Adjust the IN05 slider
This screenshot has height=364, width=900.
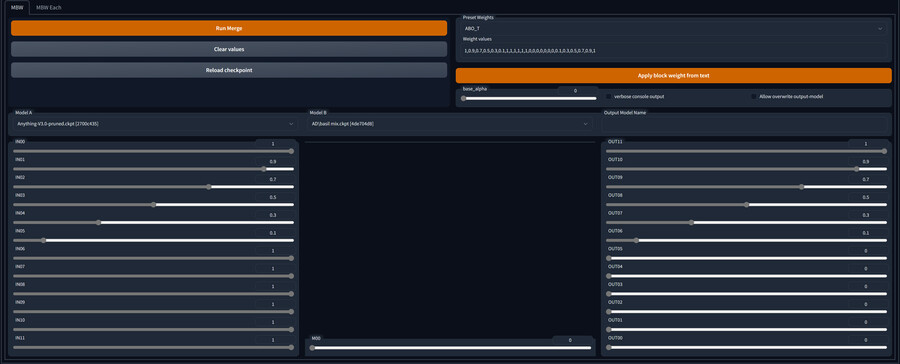point(154,240)
